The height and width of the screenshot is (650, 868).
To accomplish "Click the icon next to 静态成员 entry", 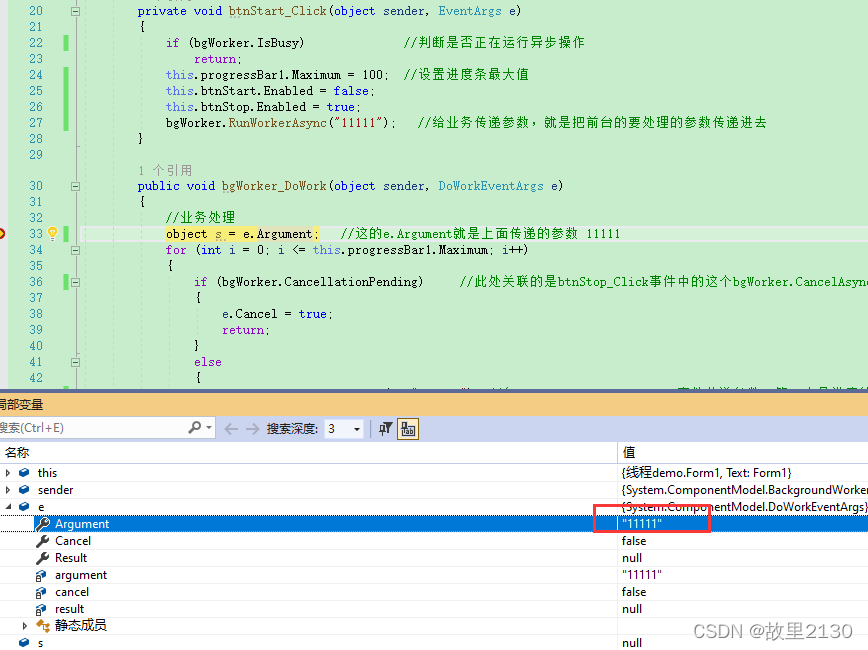I will click(x=44, y=624).
